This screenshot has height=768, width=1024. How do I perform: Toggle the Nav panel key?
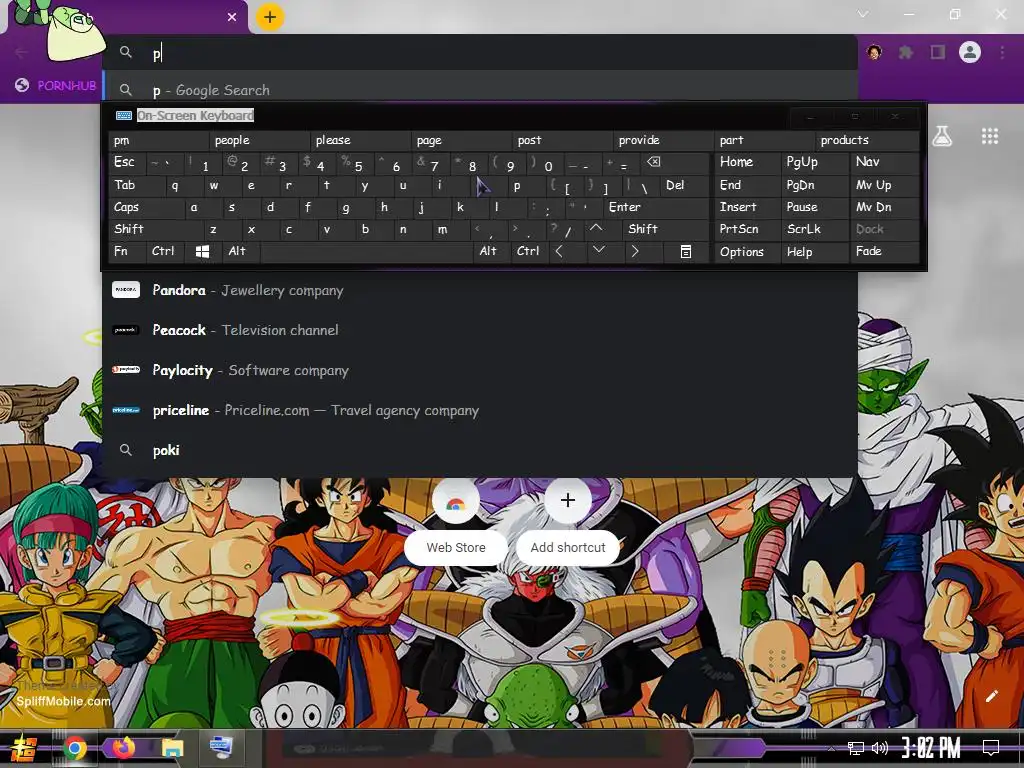(x=884, y=162)
